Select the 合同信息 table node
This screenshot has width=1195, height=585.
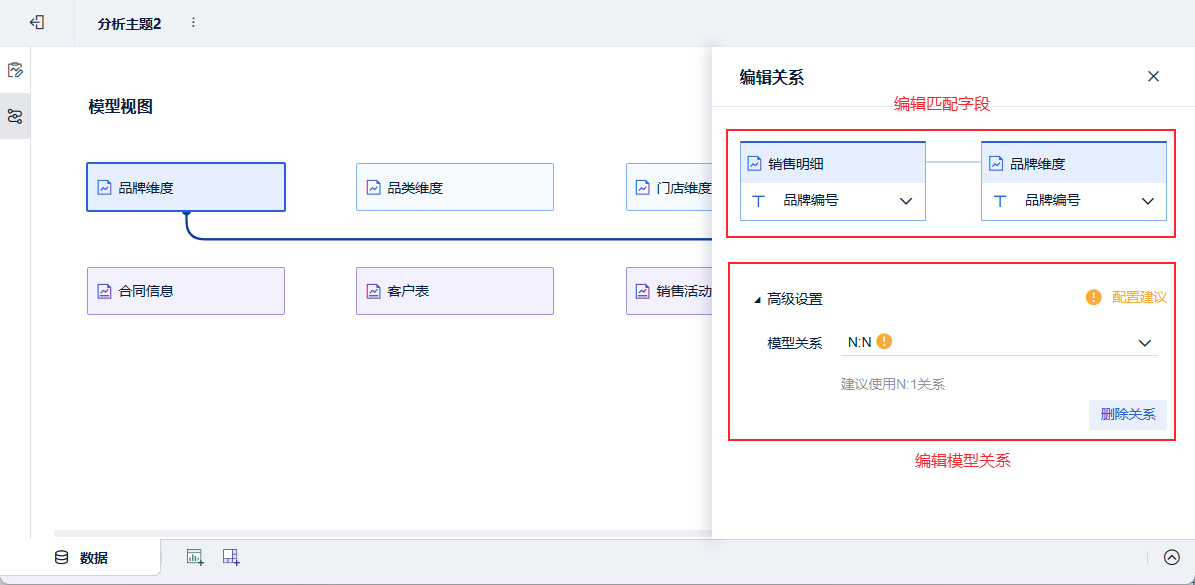(x=185, y=291)
